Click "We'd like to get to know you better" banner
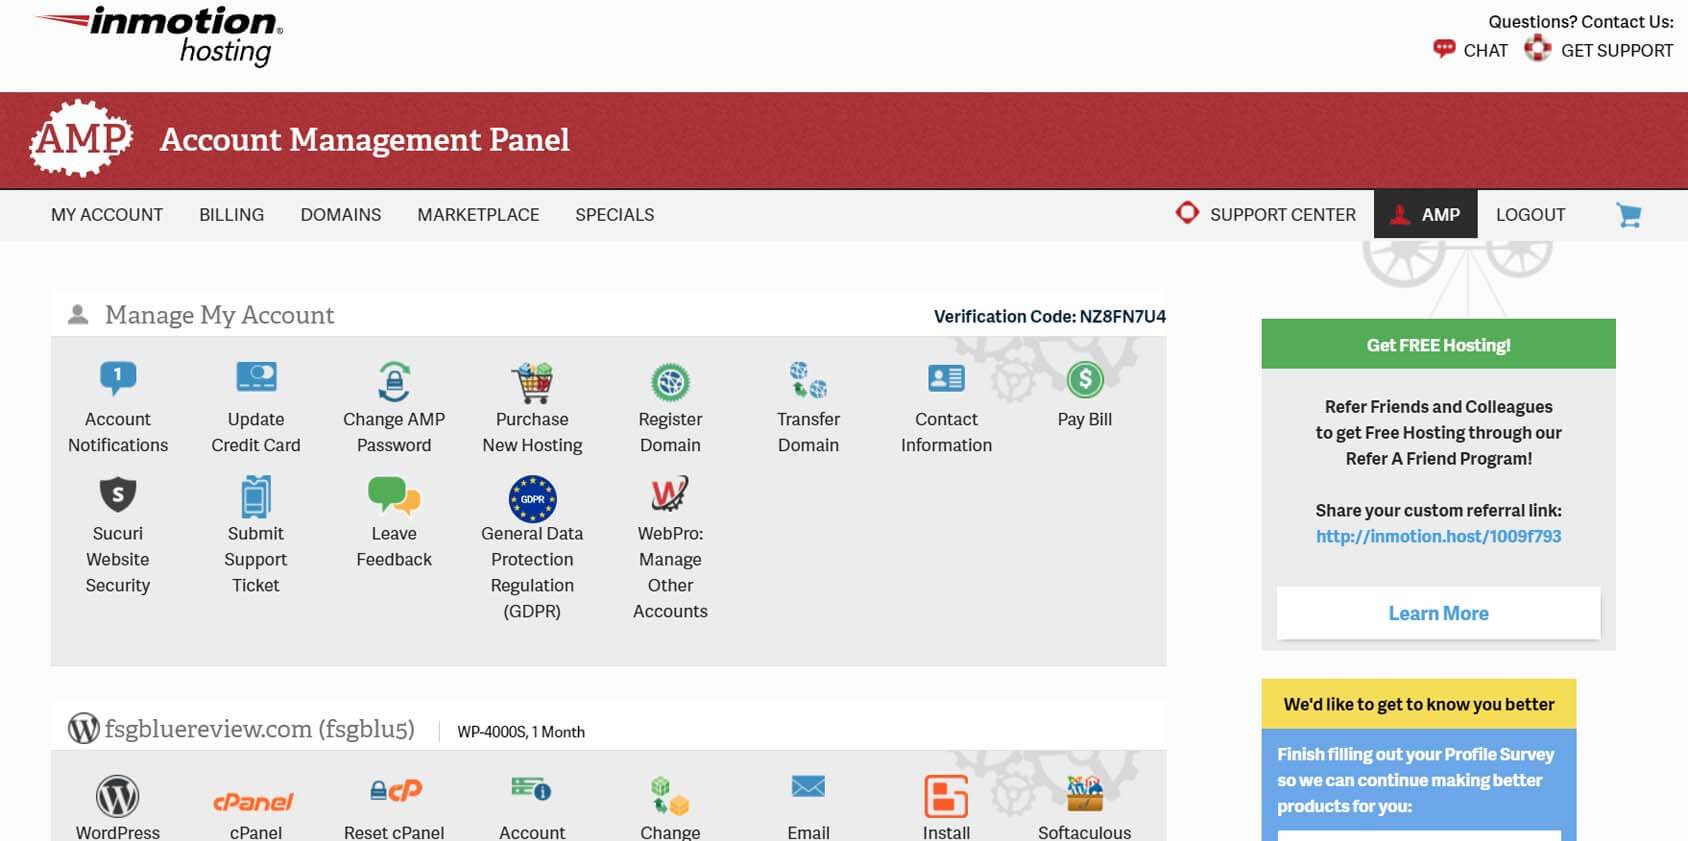The height and width of the screenshot is (841, 1688). [1419, 704]
